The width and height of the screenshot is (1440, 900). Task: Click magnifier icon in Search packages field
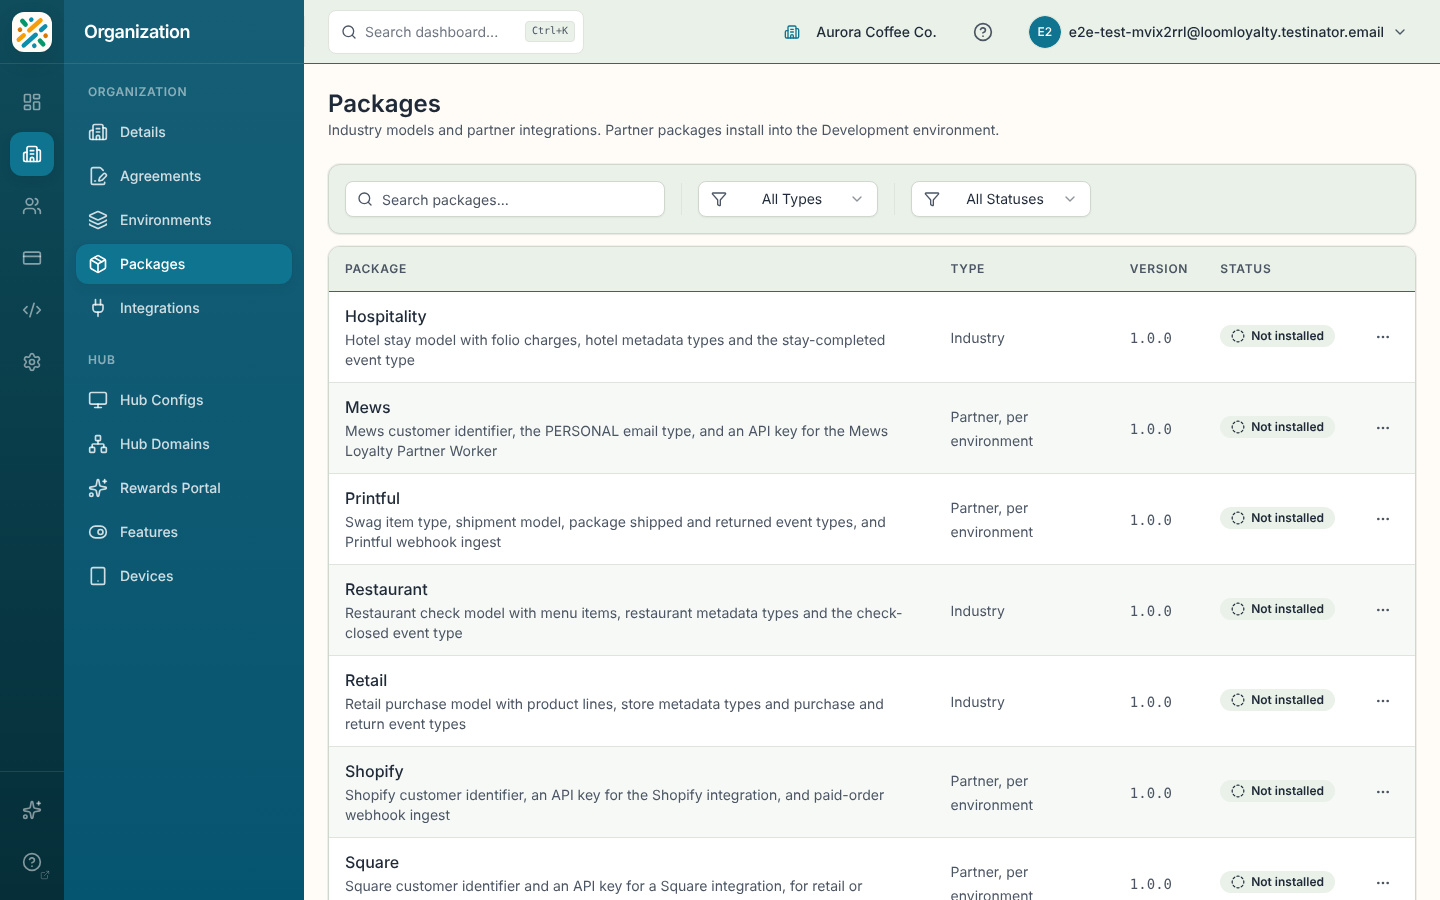point(365,199)
